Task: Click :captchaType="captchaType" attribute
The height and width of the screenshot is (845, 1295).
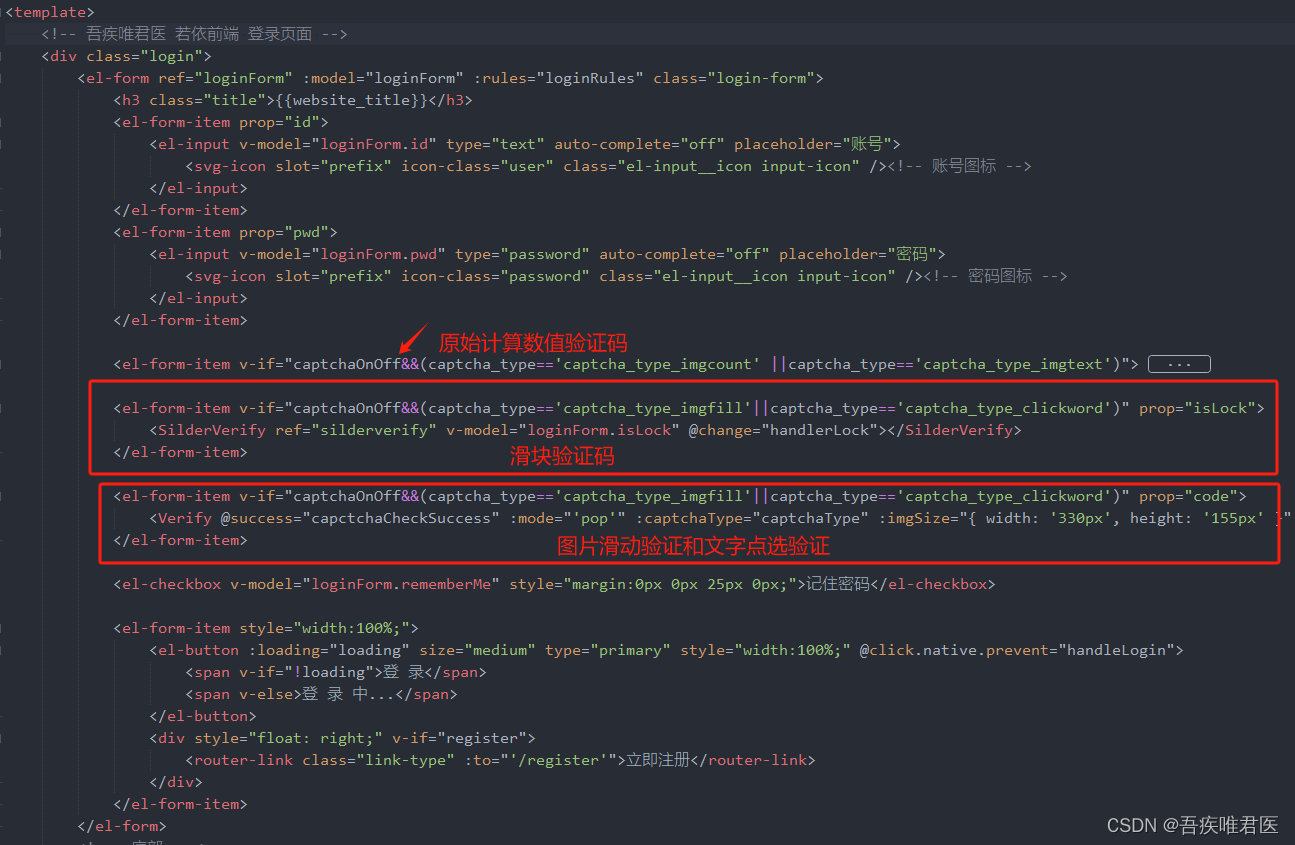Action: pos(753,518)
